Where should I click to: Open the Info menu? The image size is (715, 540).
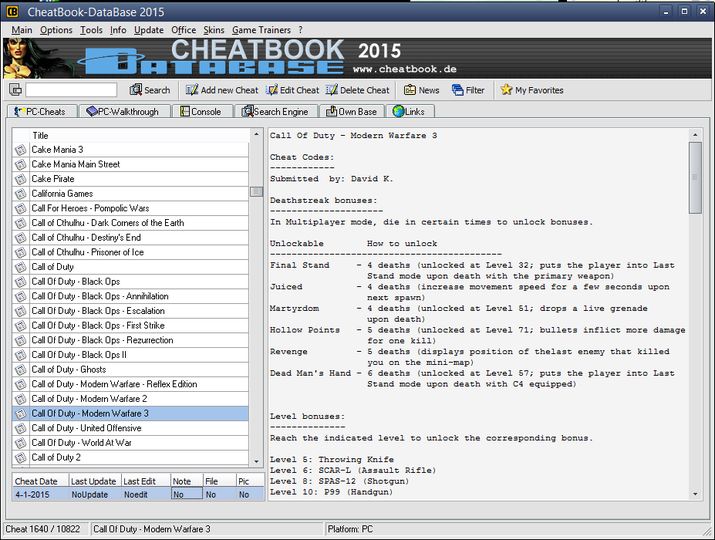[118, 30]
